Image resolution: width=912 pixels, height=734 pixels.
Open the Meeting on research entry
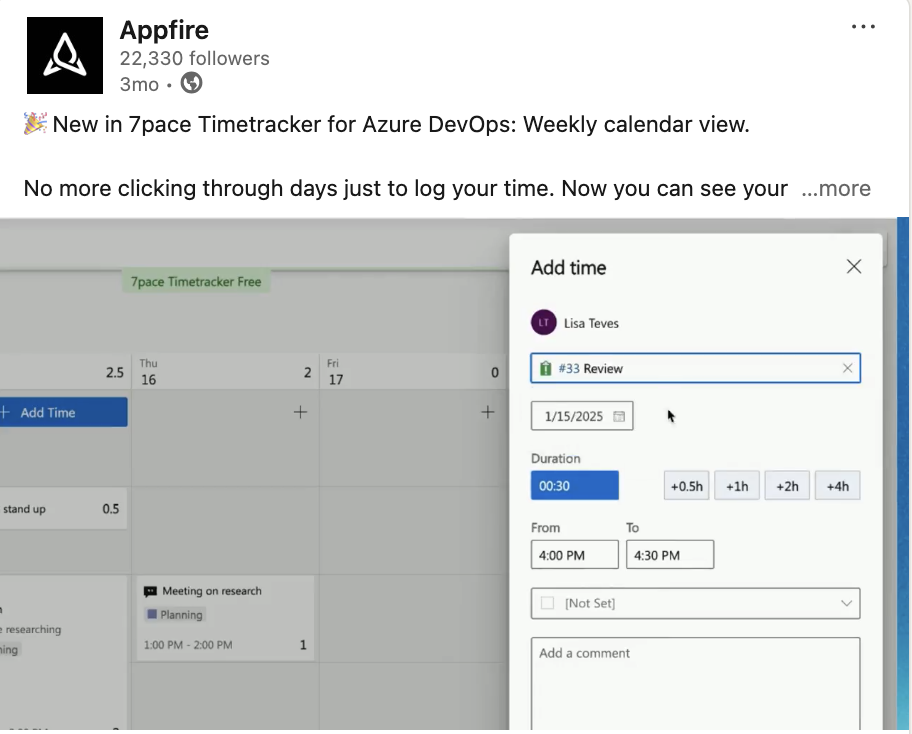point(225,618)
